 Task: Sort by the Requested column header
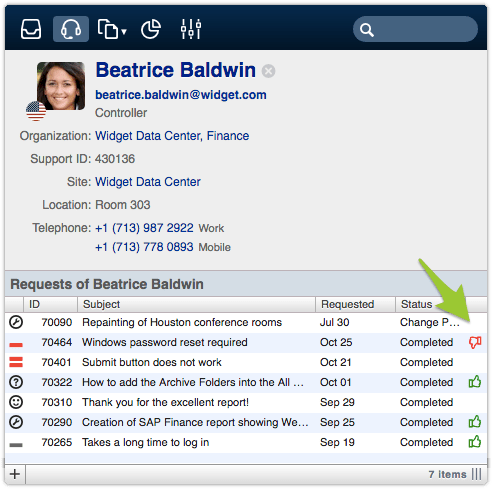[x=355, y=304]
